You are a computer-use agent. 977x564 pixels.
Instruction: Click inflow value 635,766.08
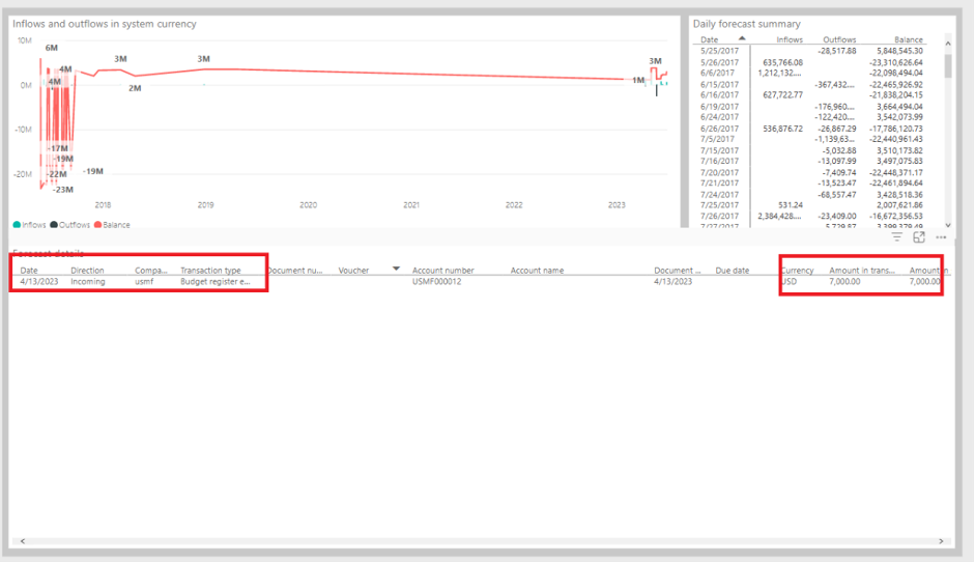click(x=783, y=62)
